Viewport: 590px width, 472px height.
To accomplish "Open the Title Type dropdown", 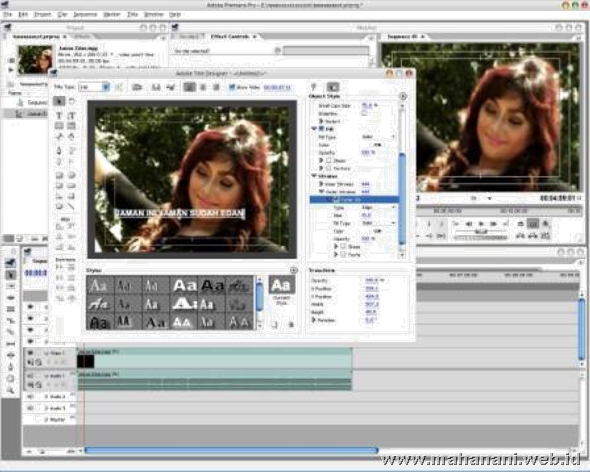I will (x=94, y=87).
